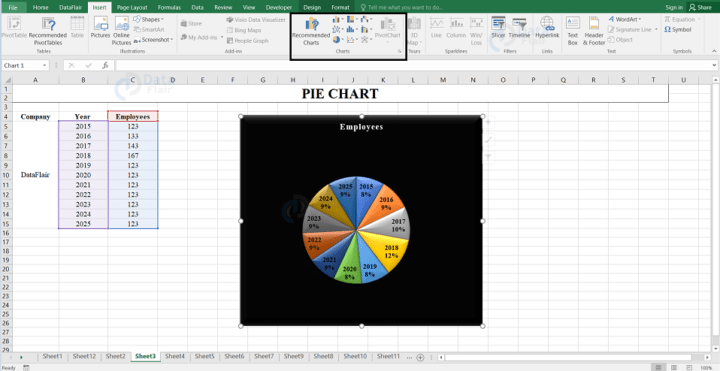
Task: Click the Insert Function fx icon
Action: 105,66
